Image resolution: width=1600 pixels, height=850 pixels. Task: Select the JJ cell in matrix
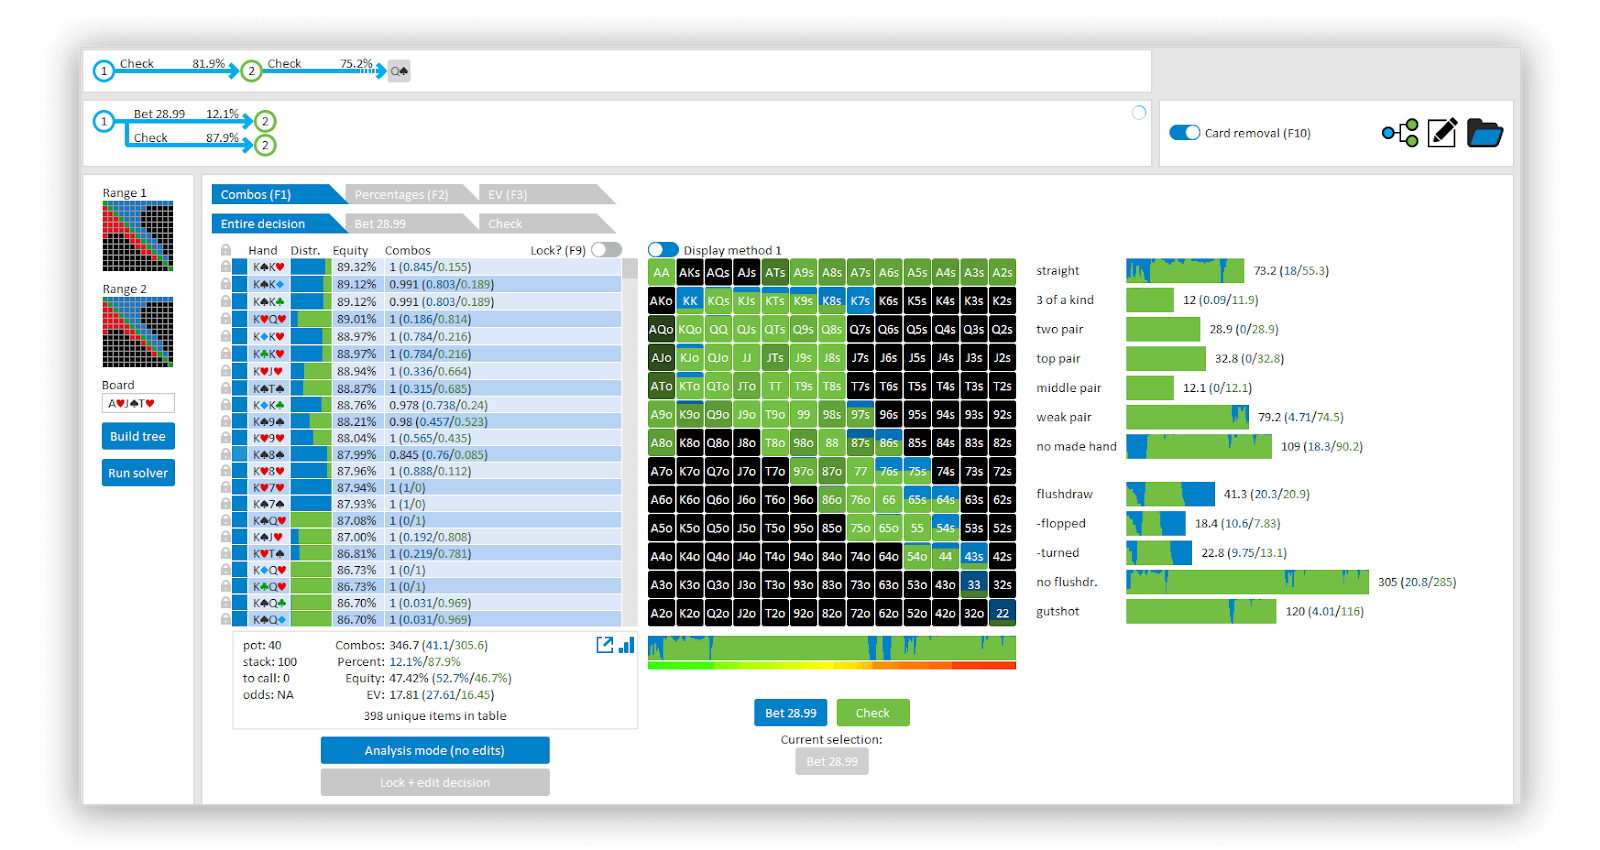(747, 357)
